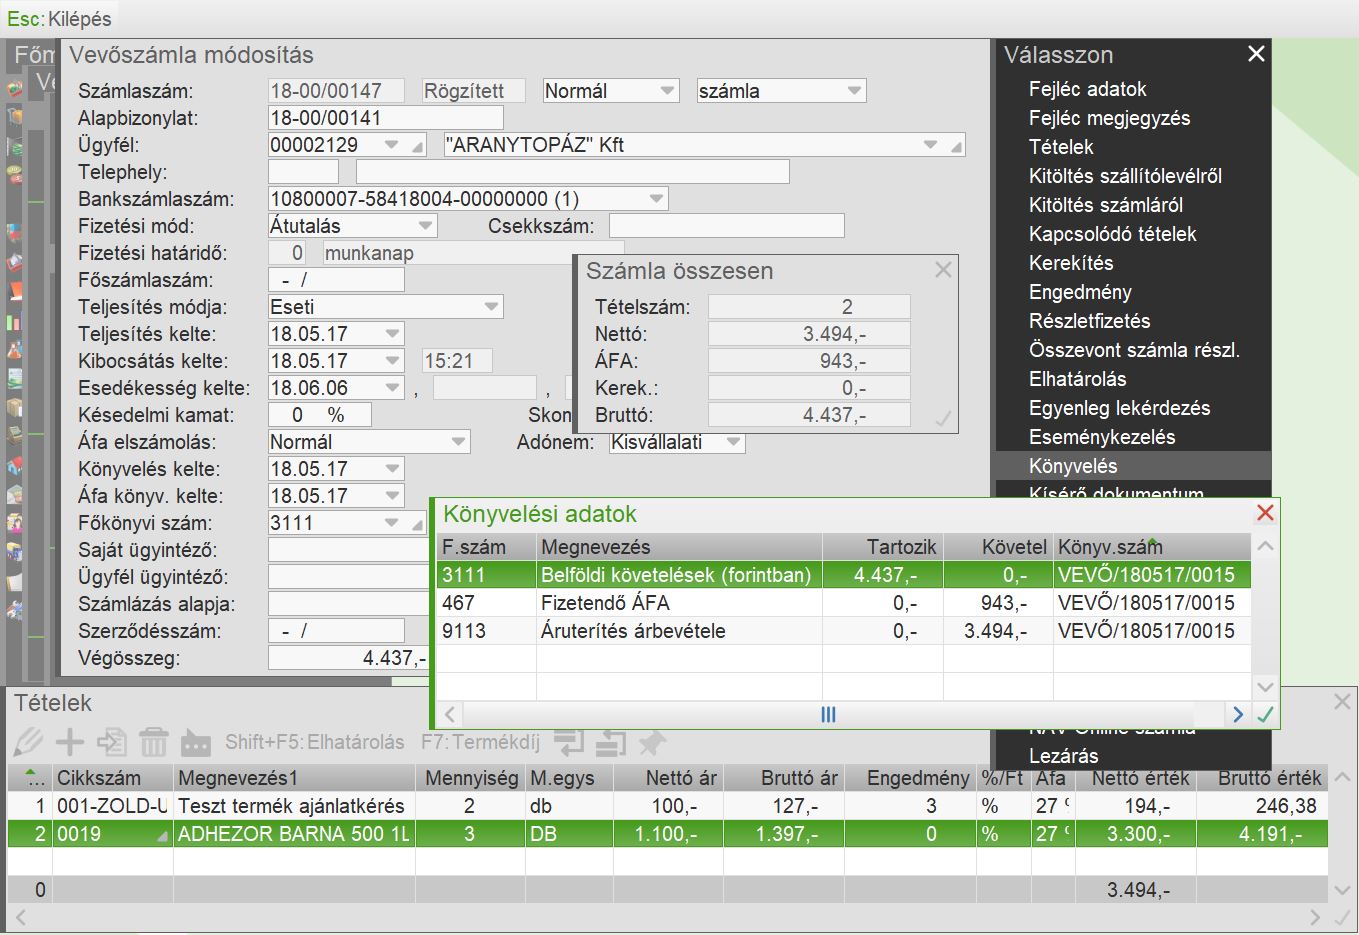Click the pencil edit icon in Tételek toolbar

click(28, 742)
